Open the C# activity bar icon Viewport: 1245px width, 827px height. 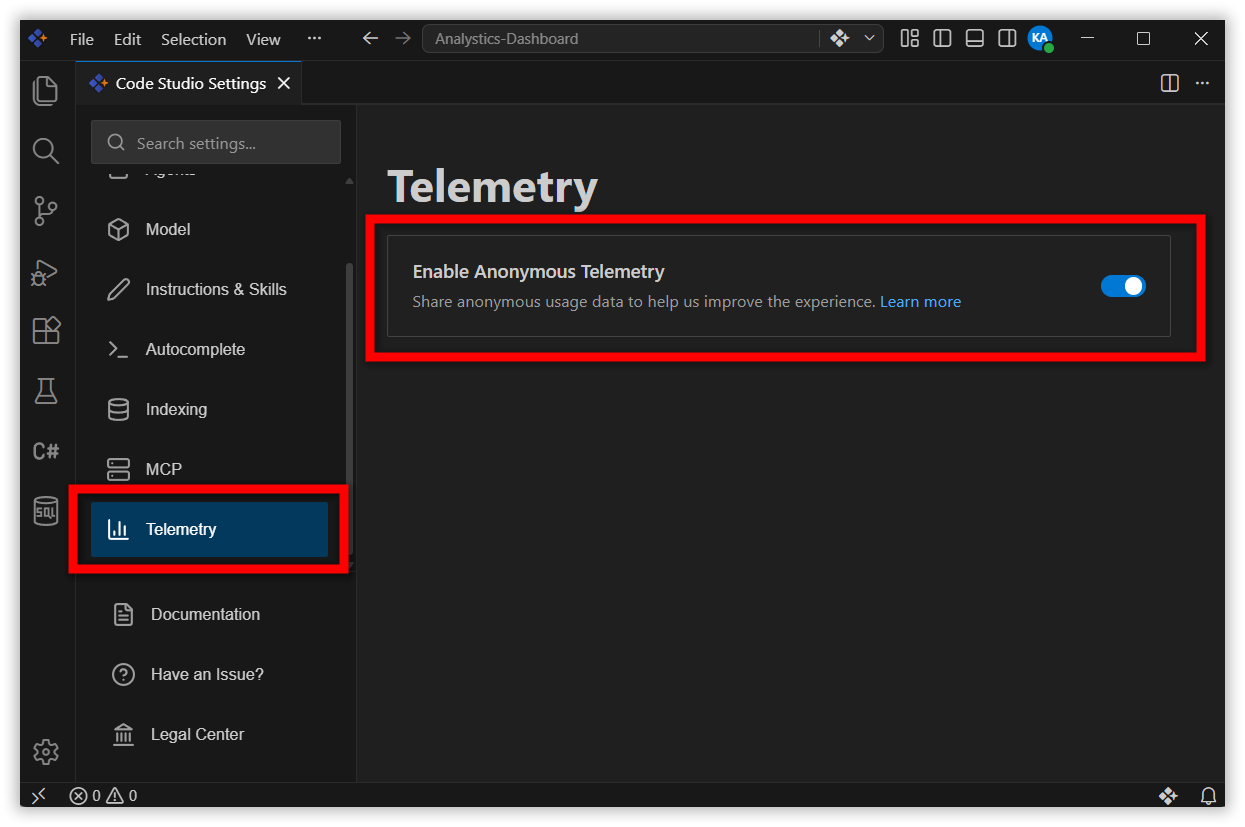46,451
